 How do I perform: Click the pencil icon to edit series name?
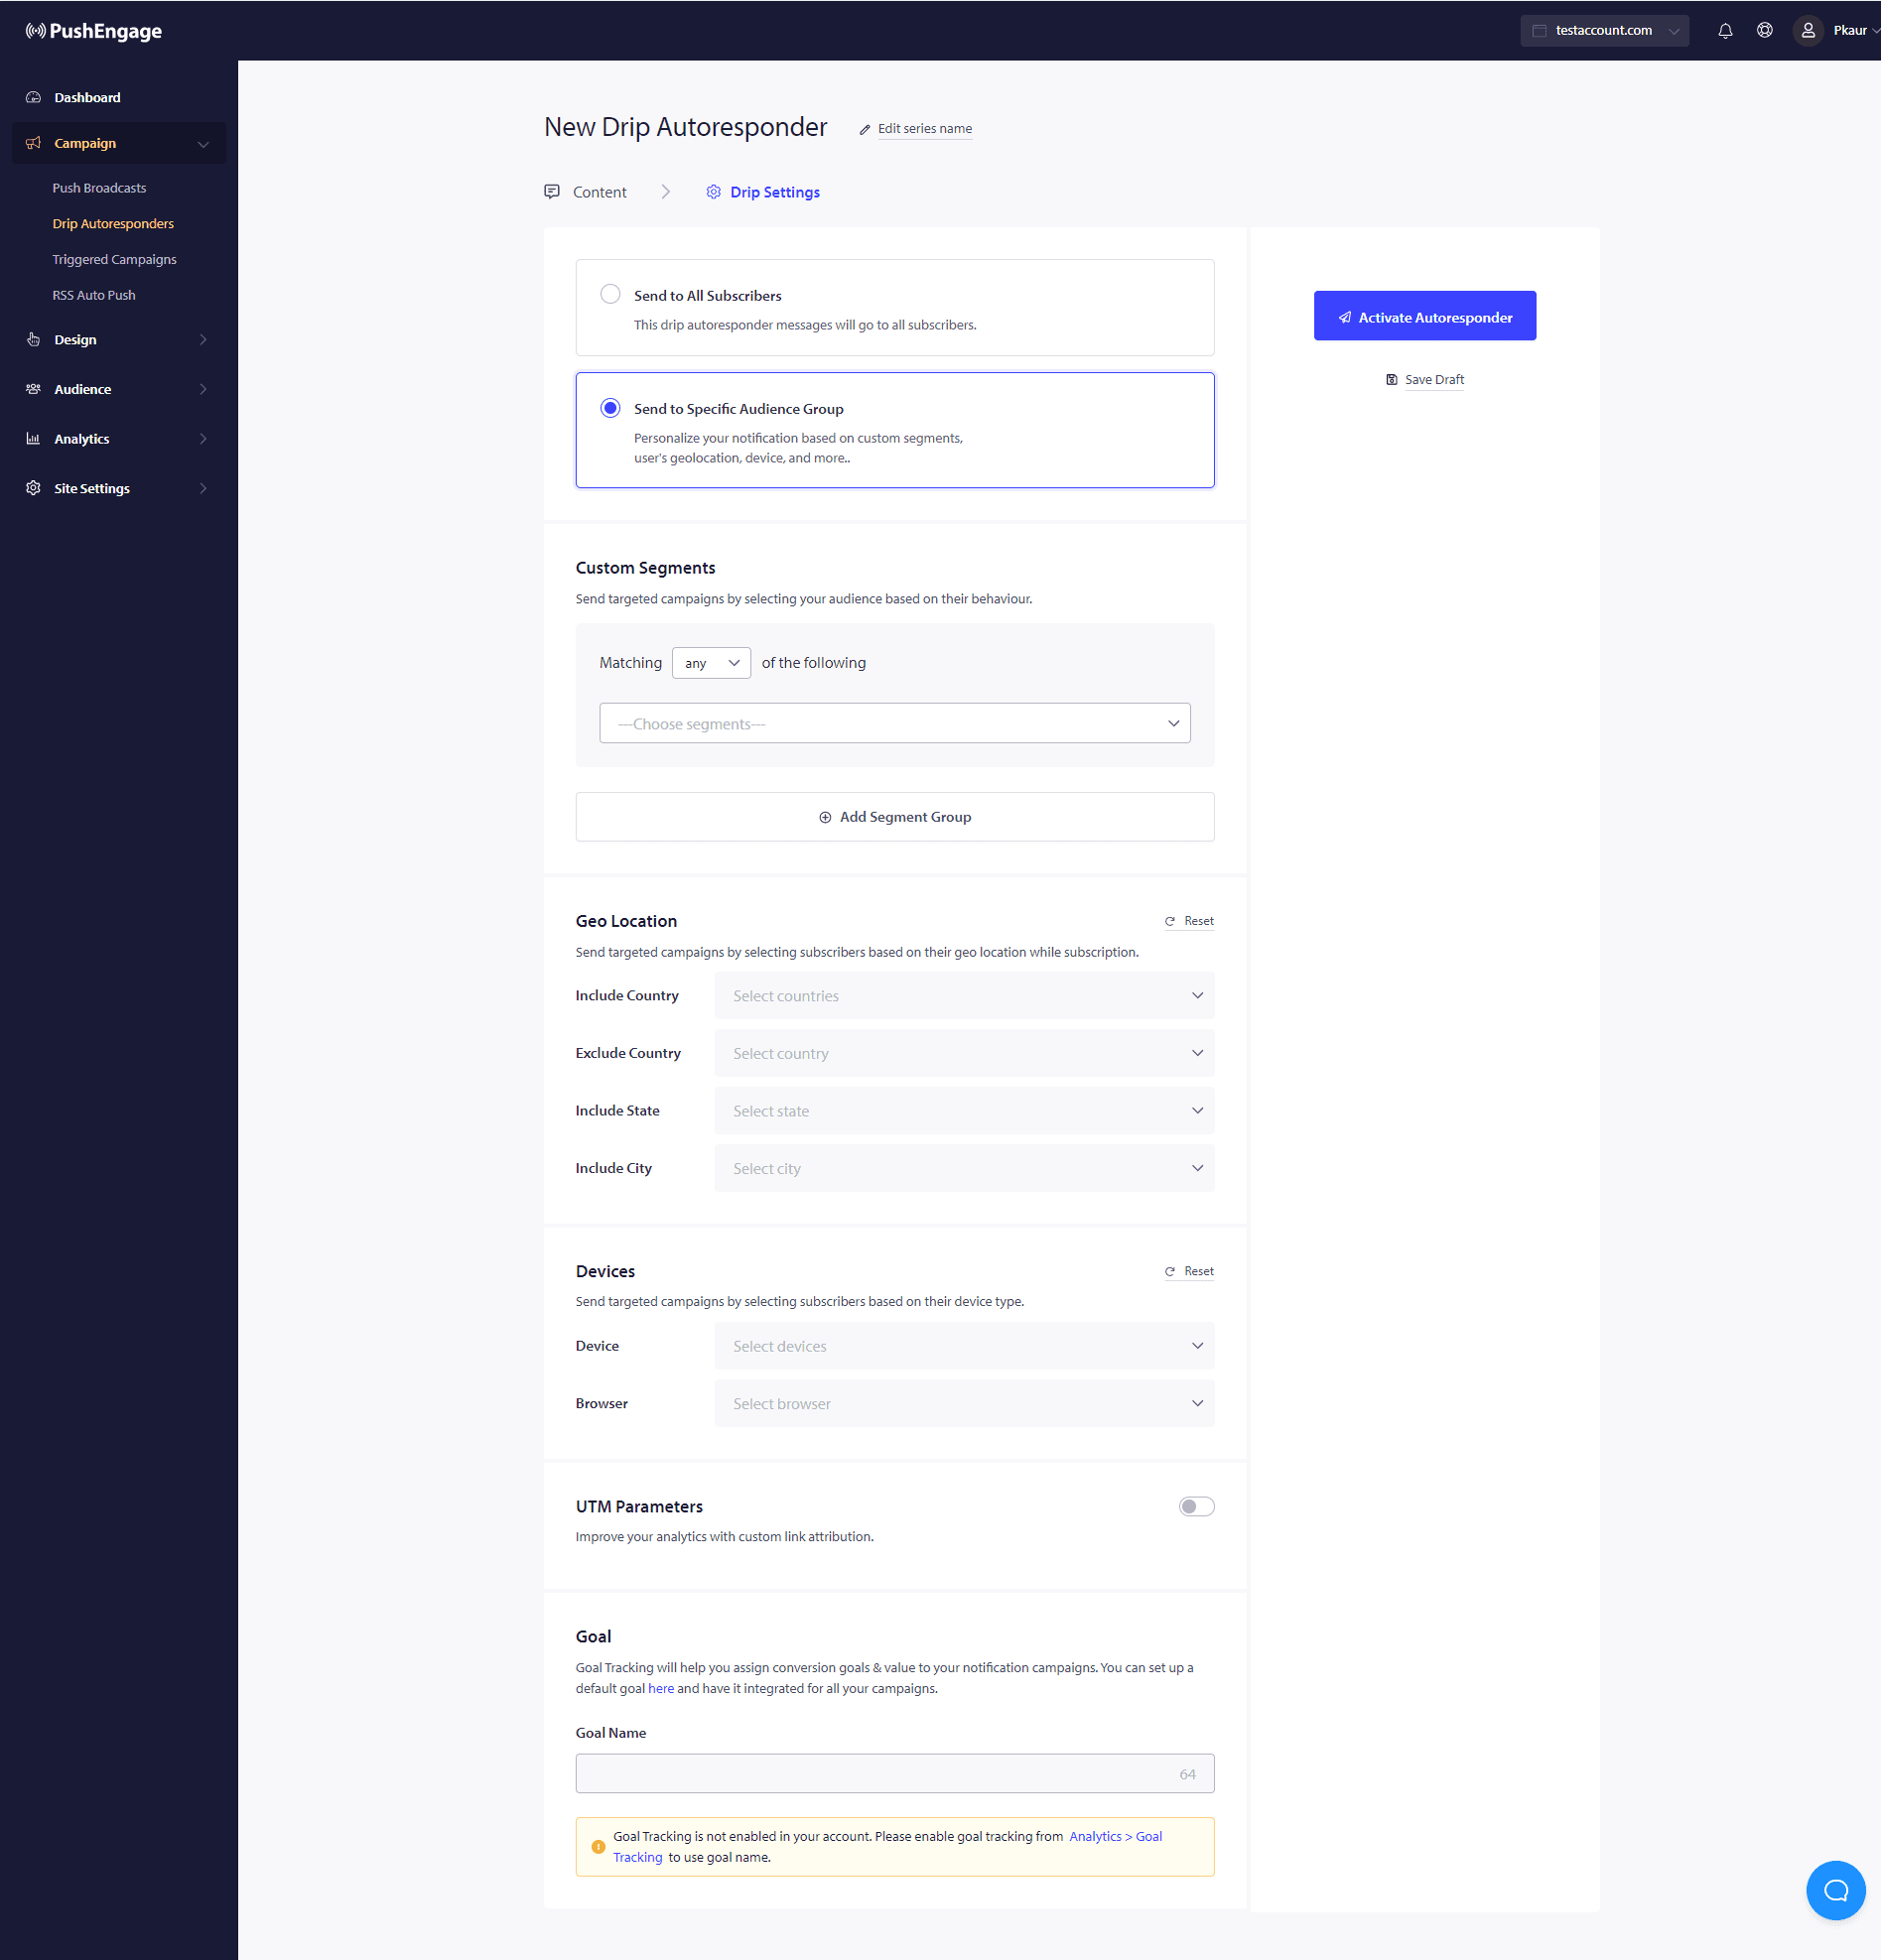tap(865, 129)
